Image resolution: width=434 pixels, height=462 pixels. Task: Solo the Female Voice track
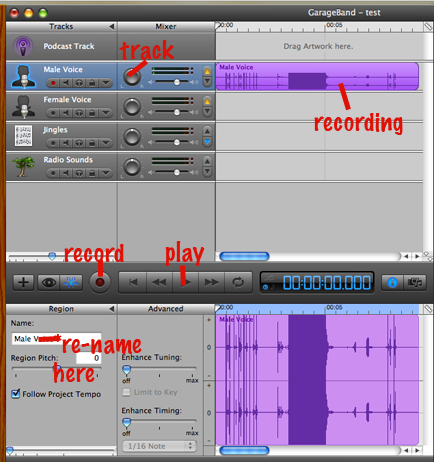coord(79,113)
